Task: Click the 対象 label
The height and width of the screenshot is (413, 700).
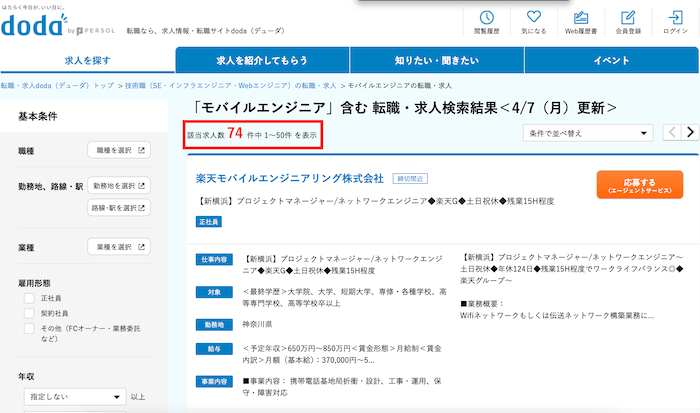Action: tap(214, 292)
